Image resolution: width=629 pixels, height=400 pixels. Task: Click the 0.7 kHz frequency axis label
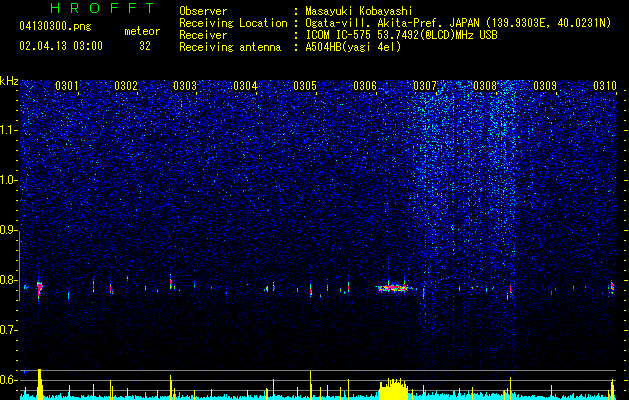[x=9, y=330]
